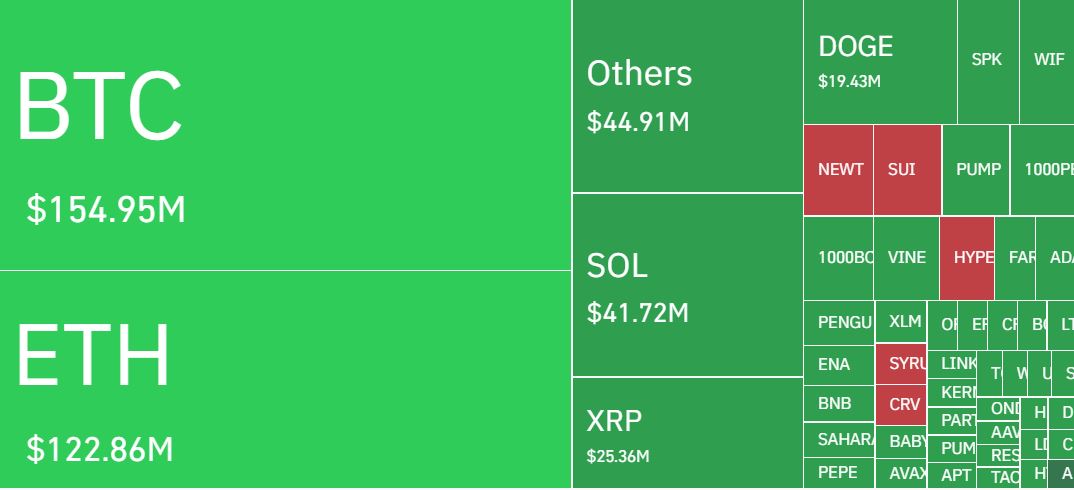The height and width of the screenshot is (490, 1074).
Task: Select the ETH $122.86M block
Action: (285, 380)
